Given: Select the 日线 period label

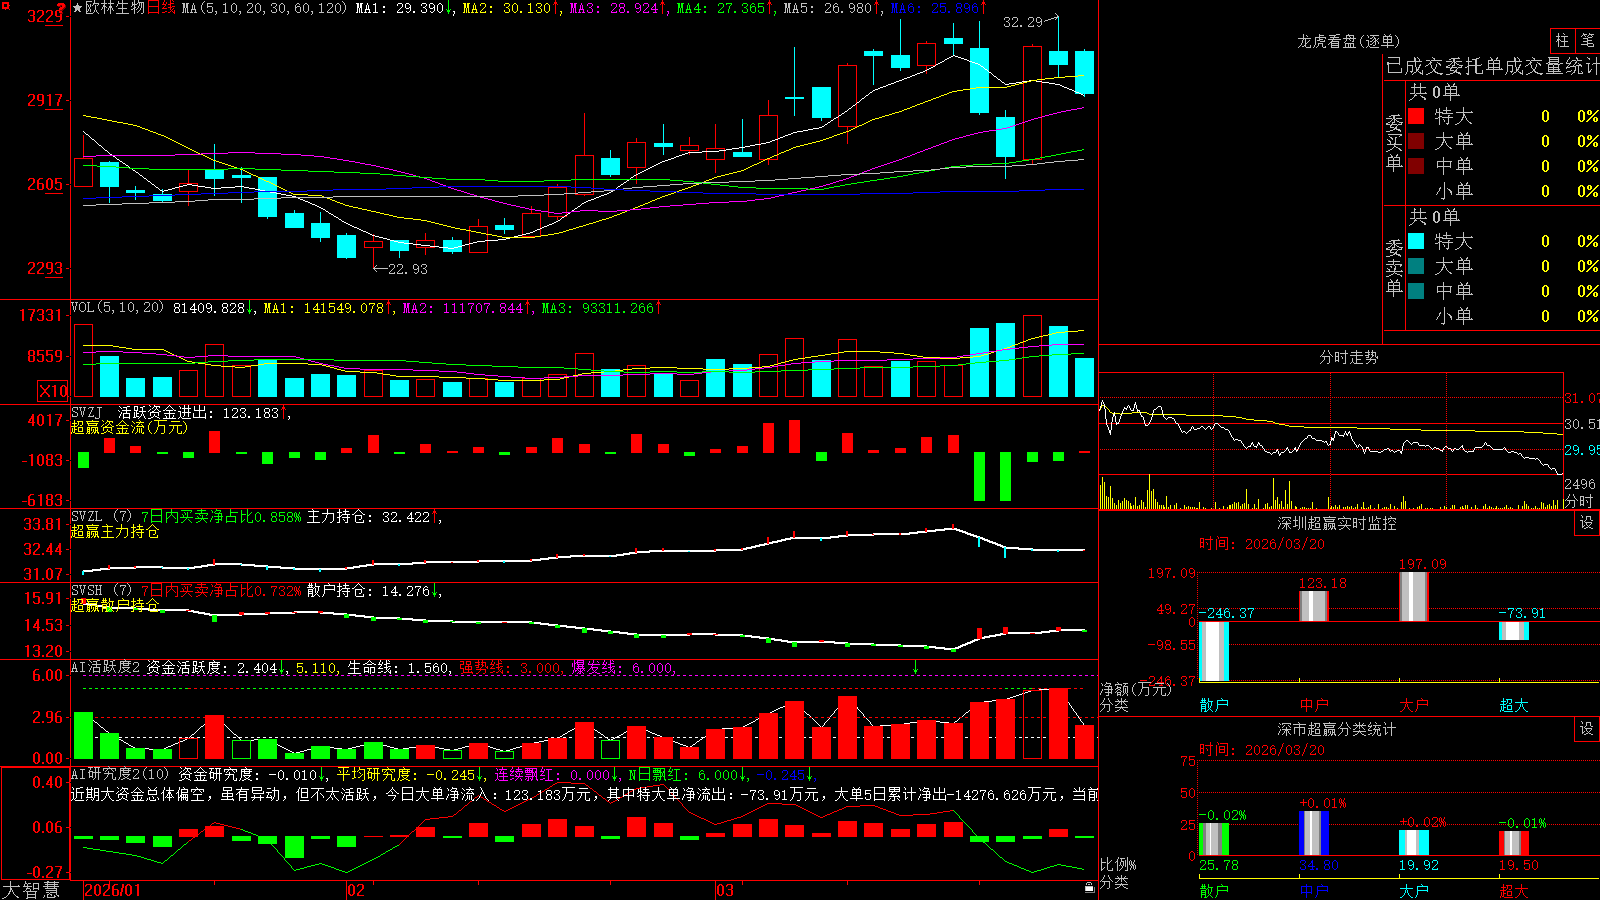Looking at the screenshot, I should (x=161, y=8).
